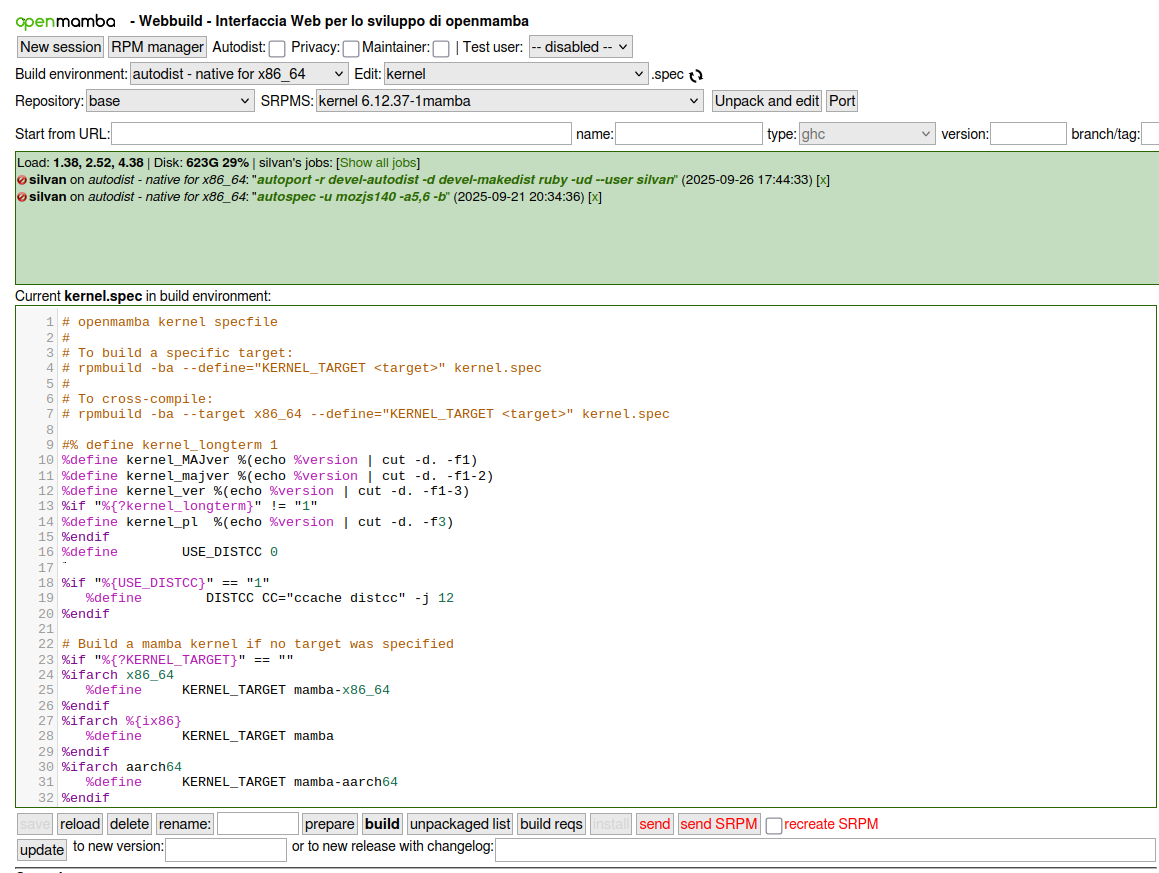Click the USE_DISTCC define on line 16
1159x873 pixels.
pyautogui.click(x=170, y=552)
